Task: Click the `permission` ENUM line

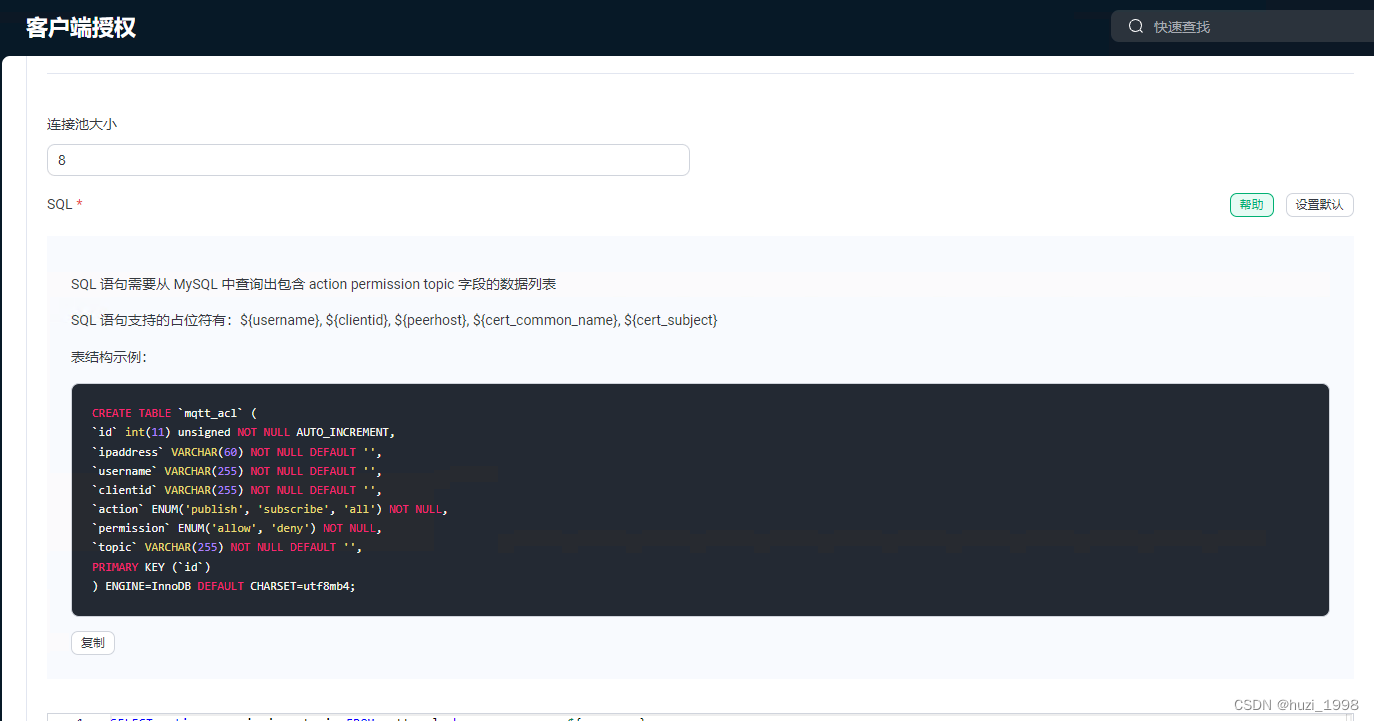Action: point(237,528)
